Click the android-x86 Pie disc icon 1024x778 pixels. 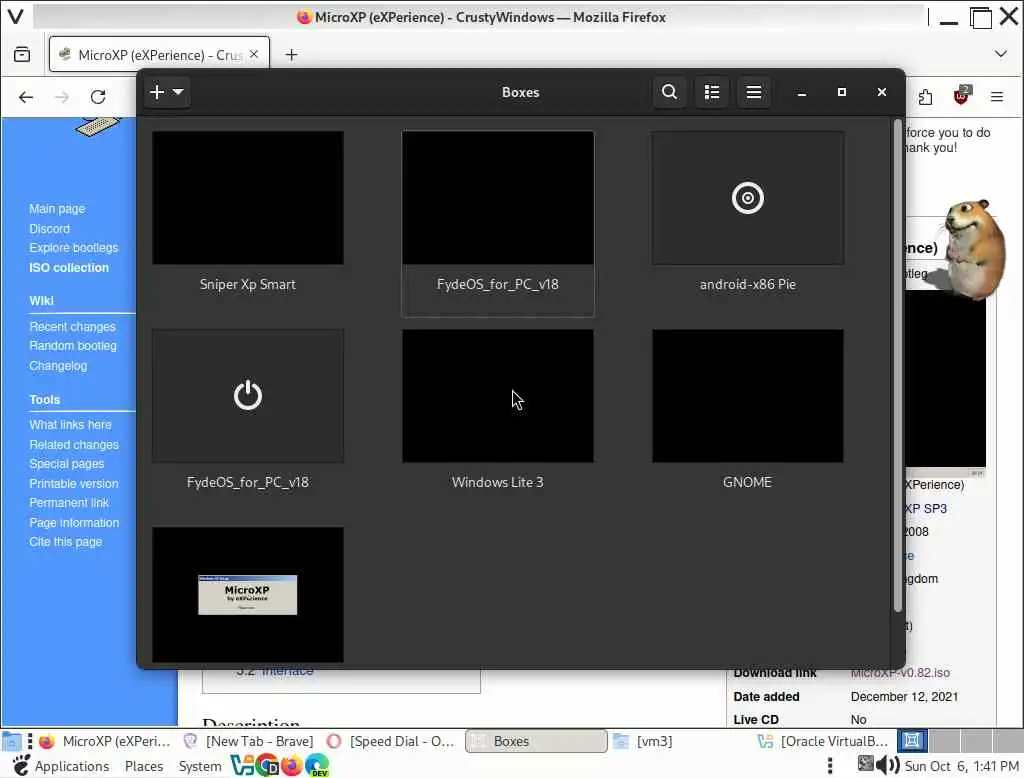(x=748, y=198)
